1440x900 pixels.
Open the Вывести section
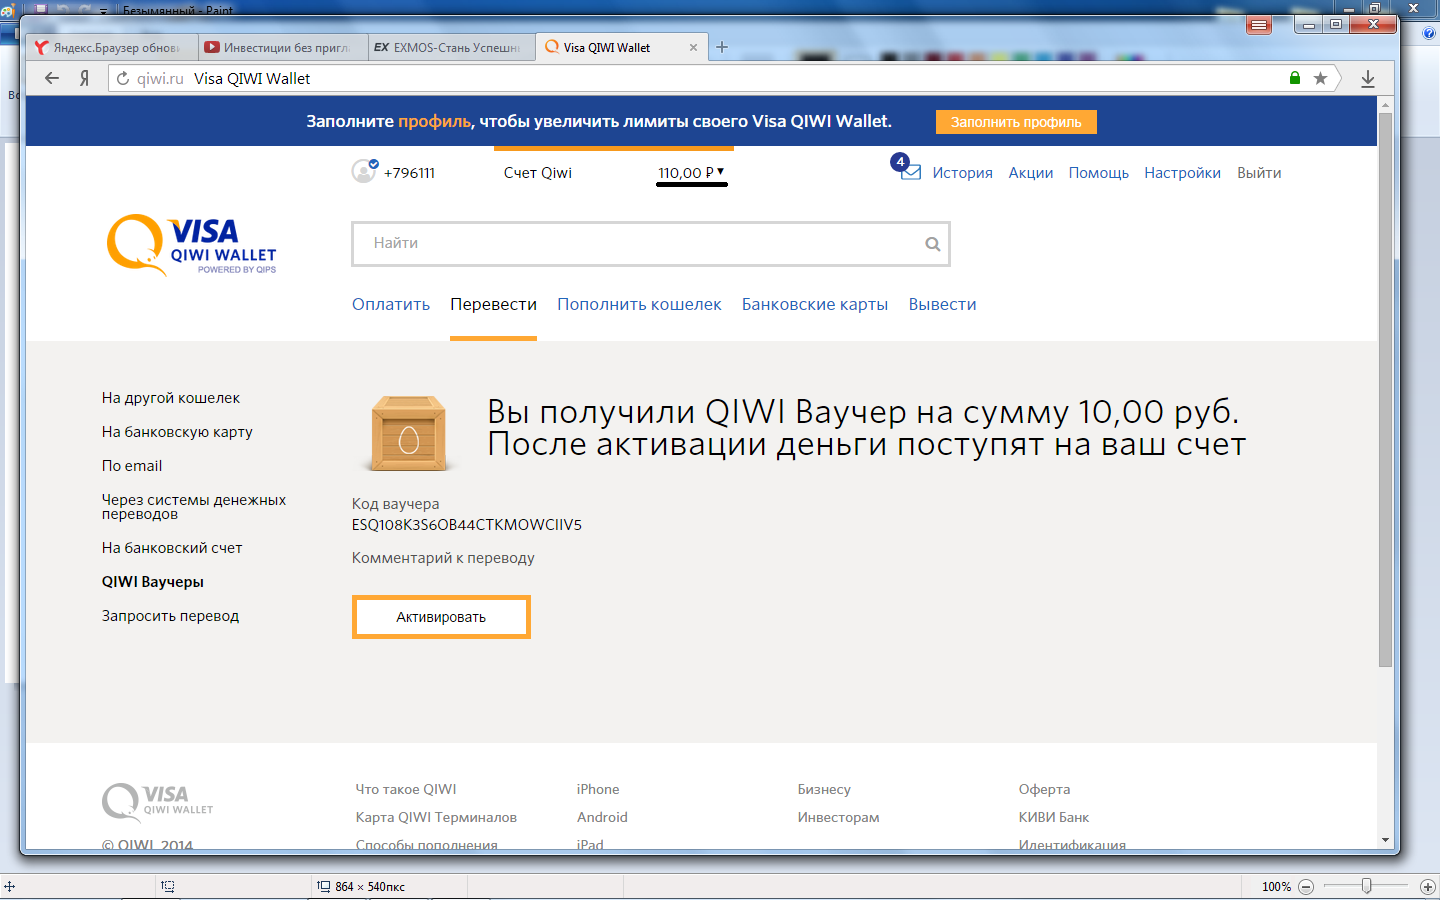(942, 304)
